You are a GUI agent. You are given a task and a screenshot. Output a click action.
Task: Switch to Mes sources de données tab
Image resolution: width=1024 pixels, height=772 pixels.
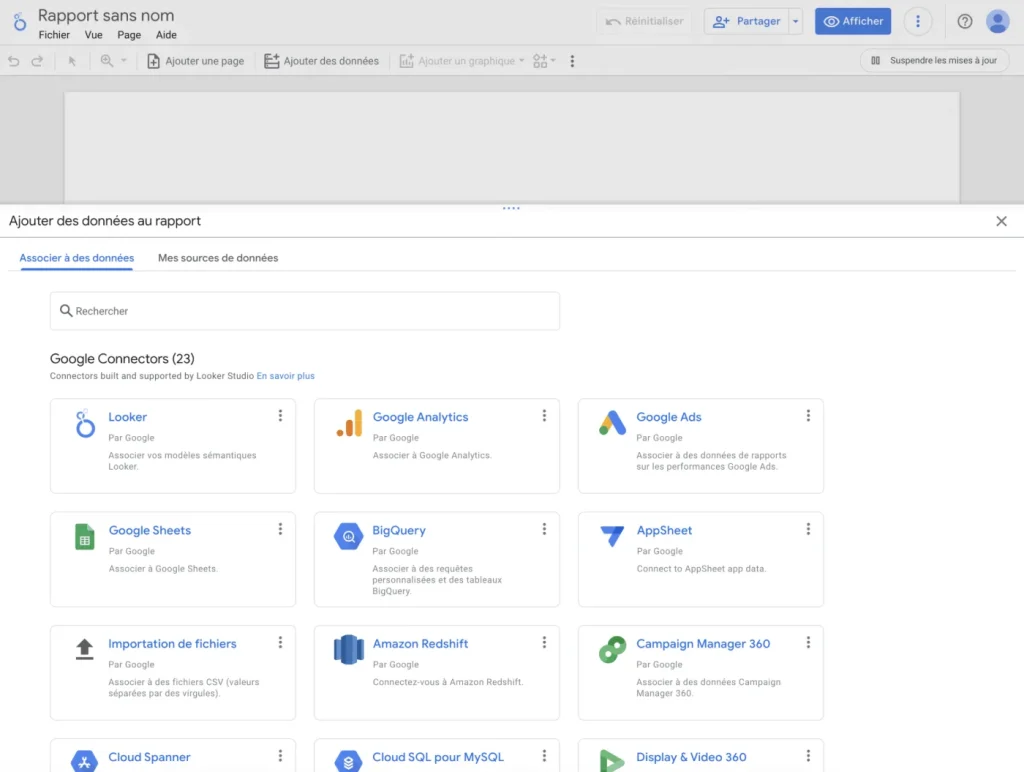(218, 258)
